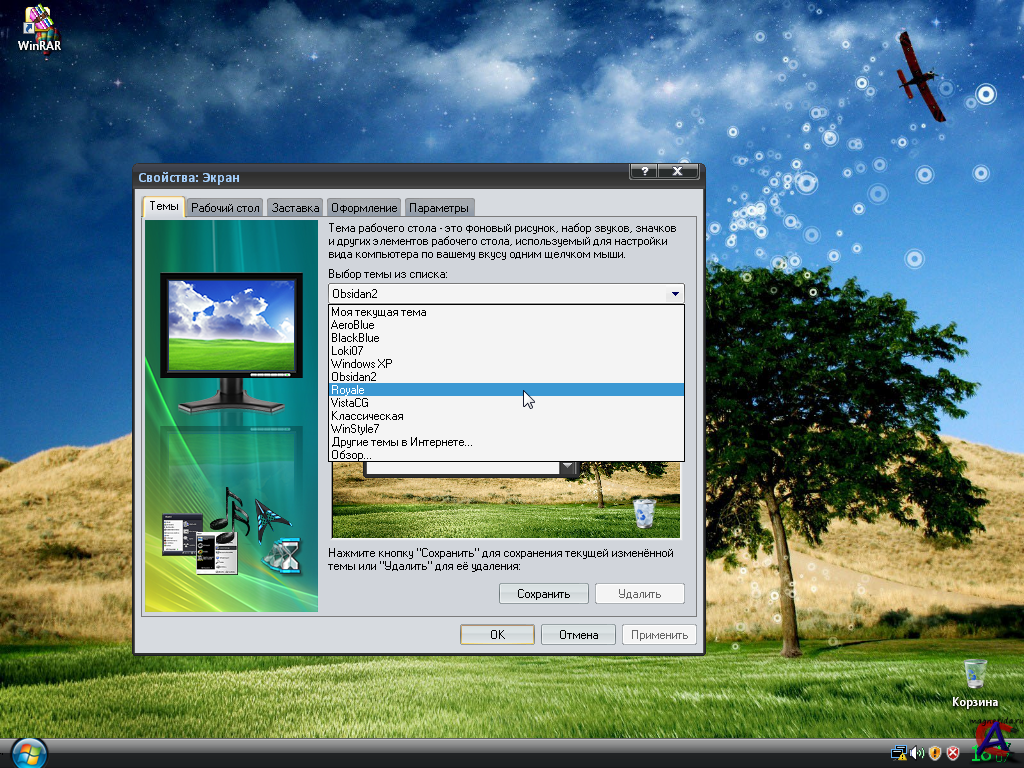Click the yellow security shield tray icon
The height and width of the screenshot is (768, 1024).
[935, 753]
